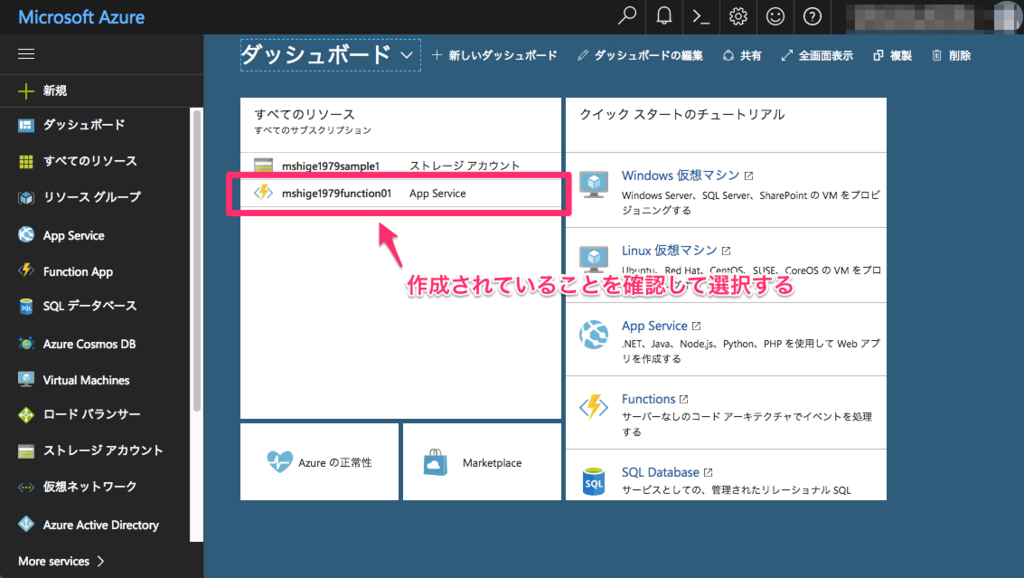
Task: Click the sidebar vertical scrollbar
Action: coord(197,261)
